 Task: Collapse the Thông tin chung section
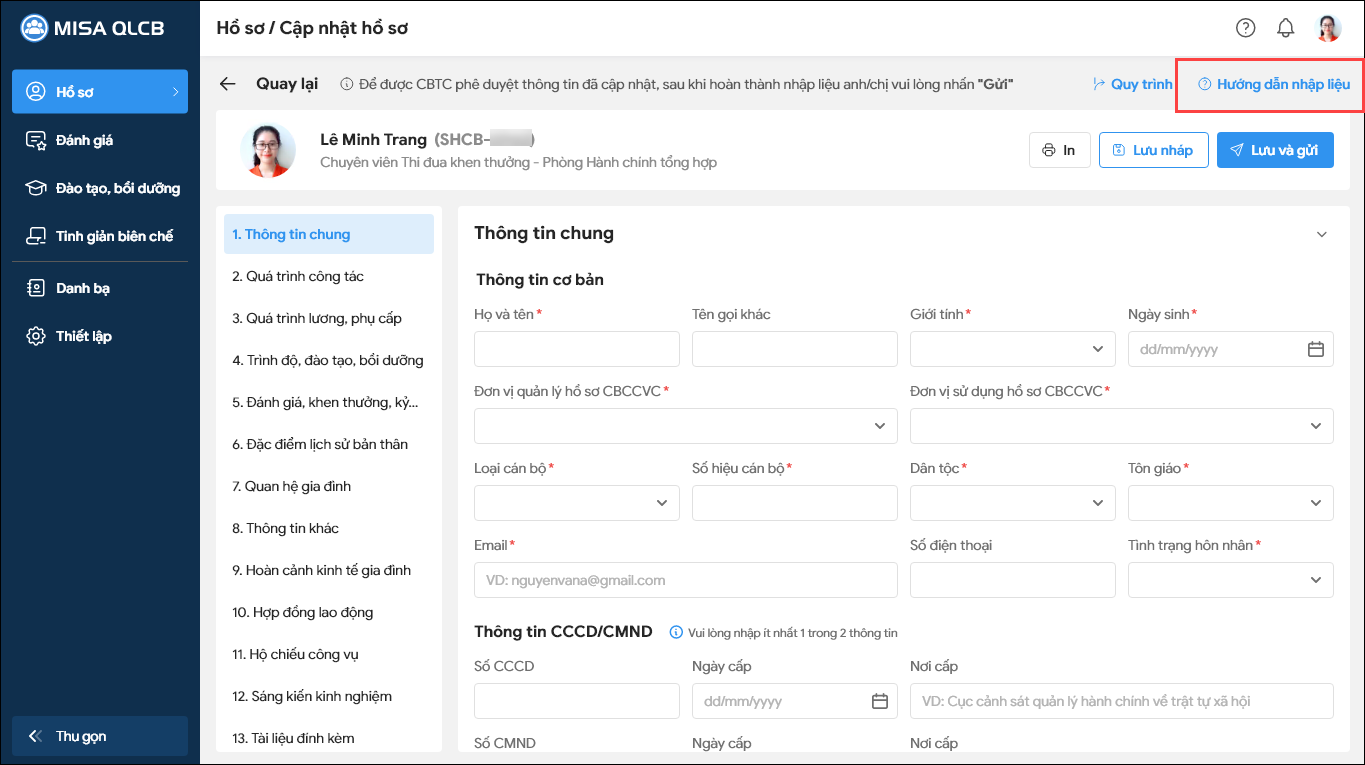(1322, 234)
